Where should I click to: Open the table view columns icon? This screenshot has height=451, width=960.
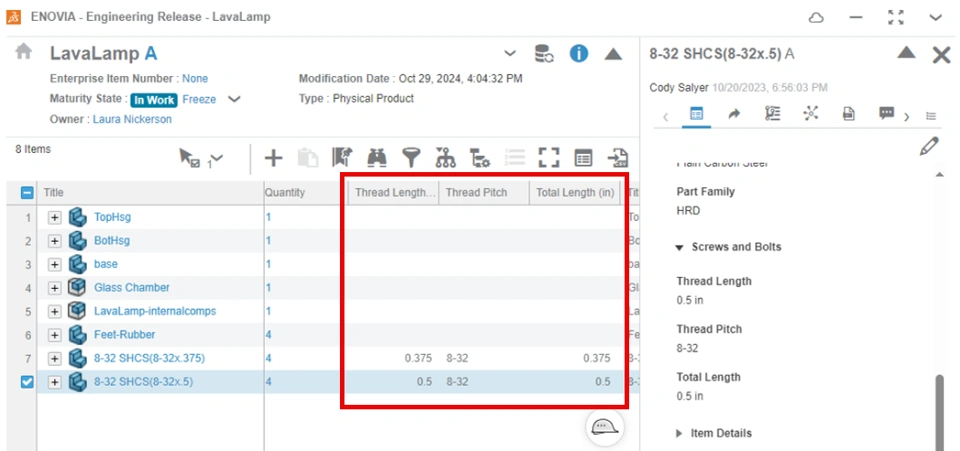coord(583,158)
